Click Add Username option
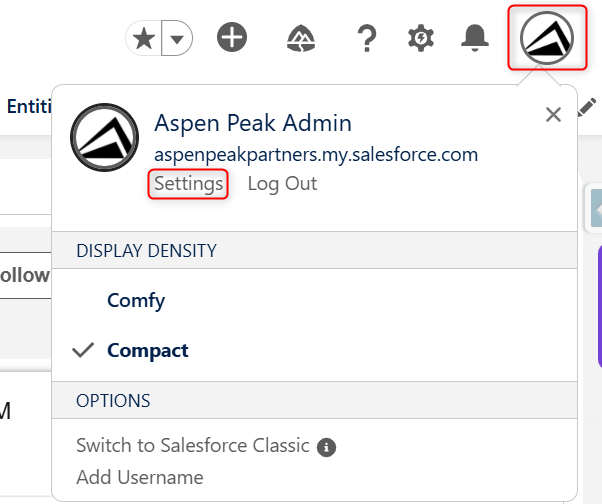Viewport: 602px width, 504px height. coord(140,478)
